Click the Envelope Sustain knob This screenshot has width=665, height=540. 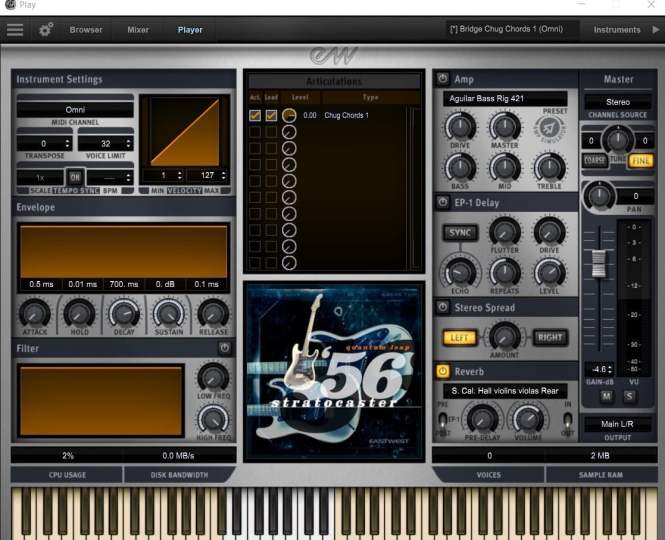[x=169, y=313]
